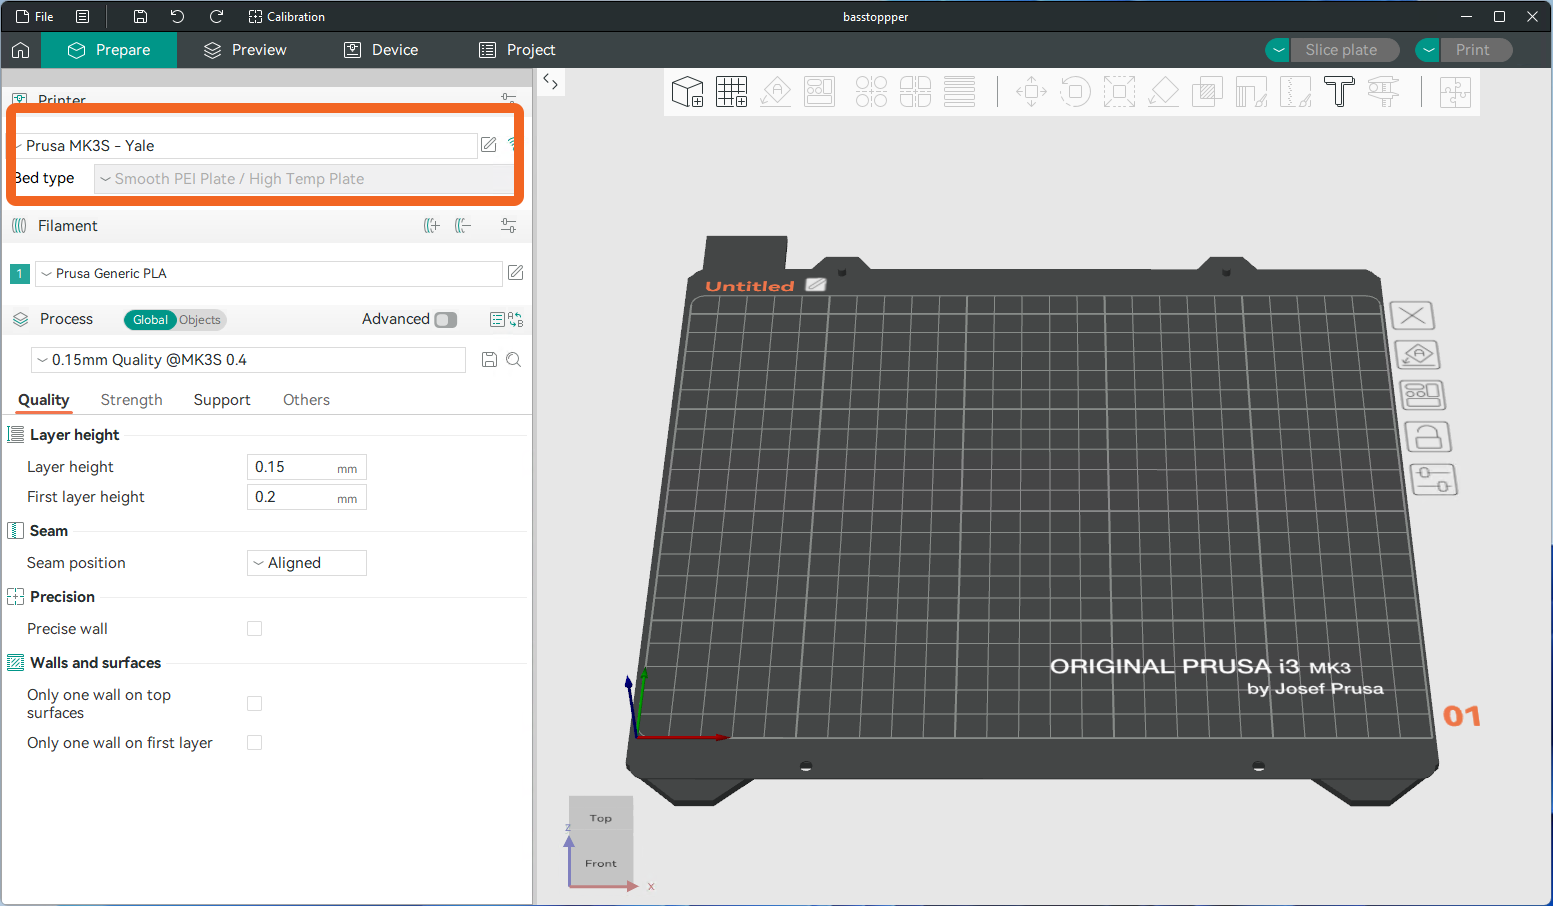Click the Add plate icon
Screen dimensions: 1553x906
(731, 91)
